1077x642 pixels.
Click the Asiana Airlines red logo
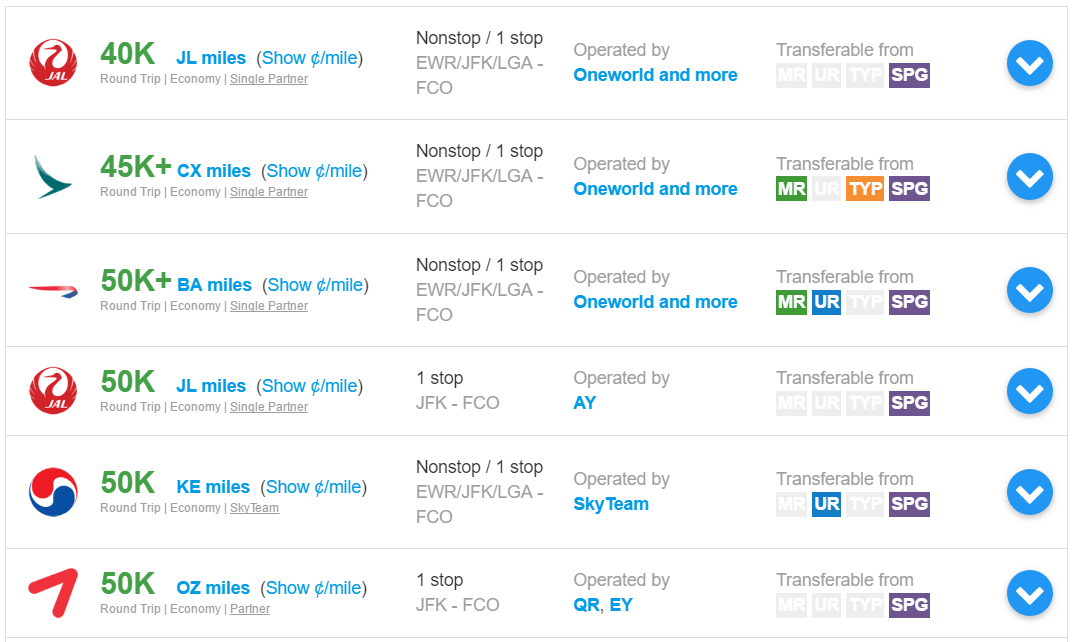[53, 592]
